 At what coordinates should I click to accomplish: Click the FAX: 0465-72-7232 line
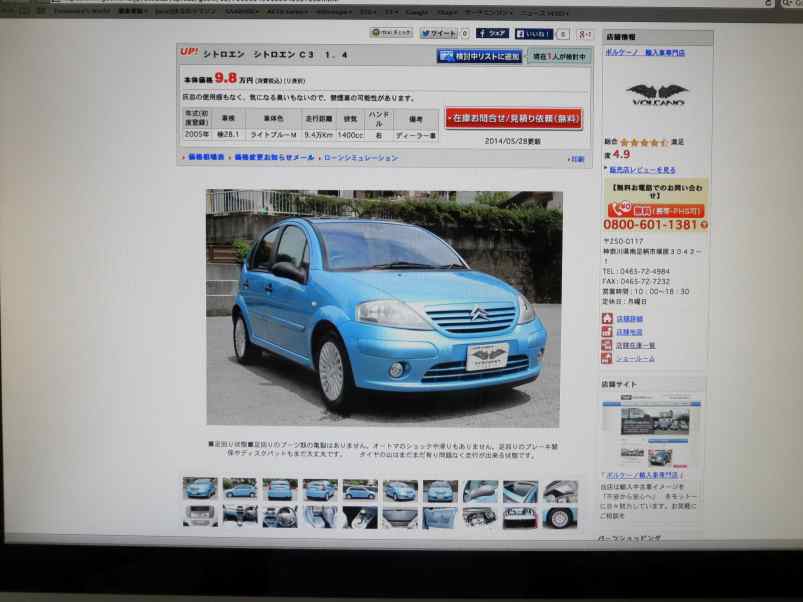pos(636,282)
